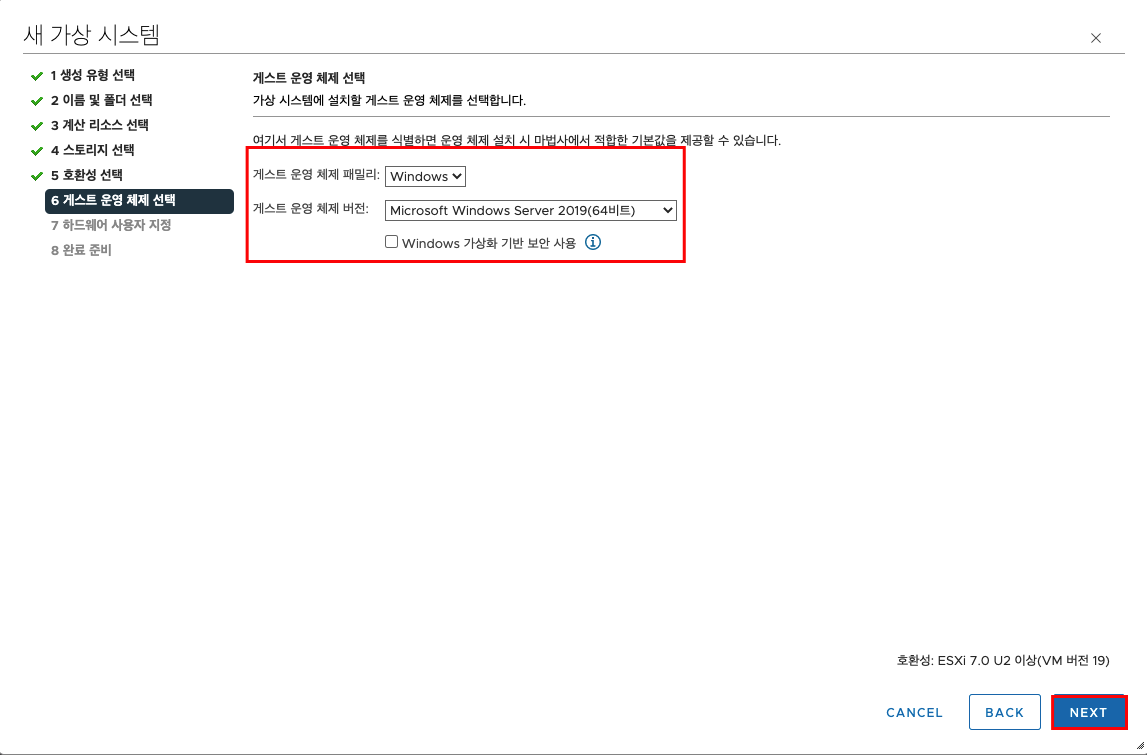
Task: Open the 게스트 운영 체제 버전 dropdown
Action: pos(530,211)
